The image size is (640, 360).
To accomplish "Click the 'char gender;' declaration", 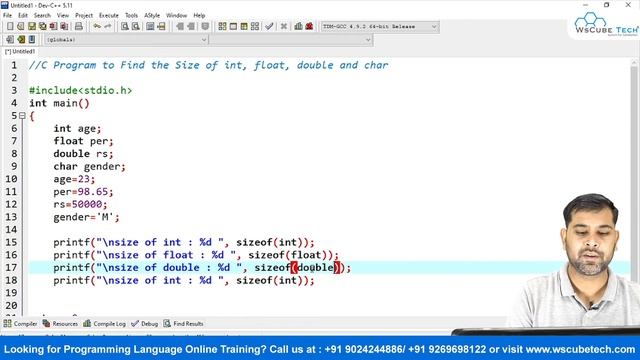I will (x=89, y=166).
